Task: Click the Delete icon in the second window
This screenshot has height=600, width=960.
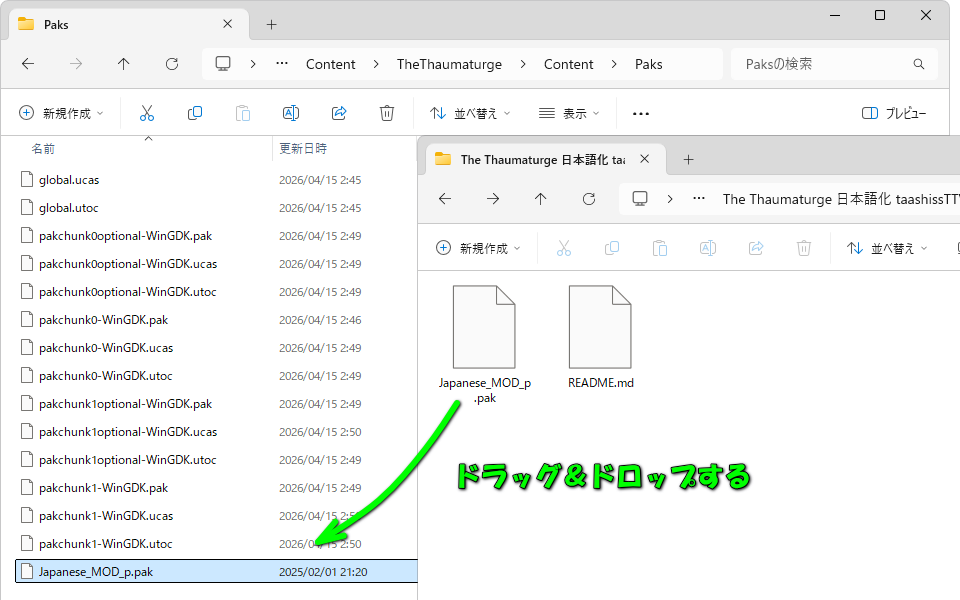Action: click(x=803, y=247)
